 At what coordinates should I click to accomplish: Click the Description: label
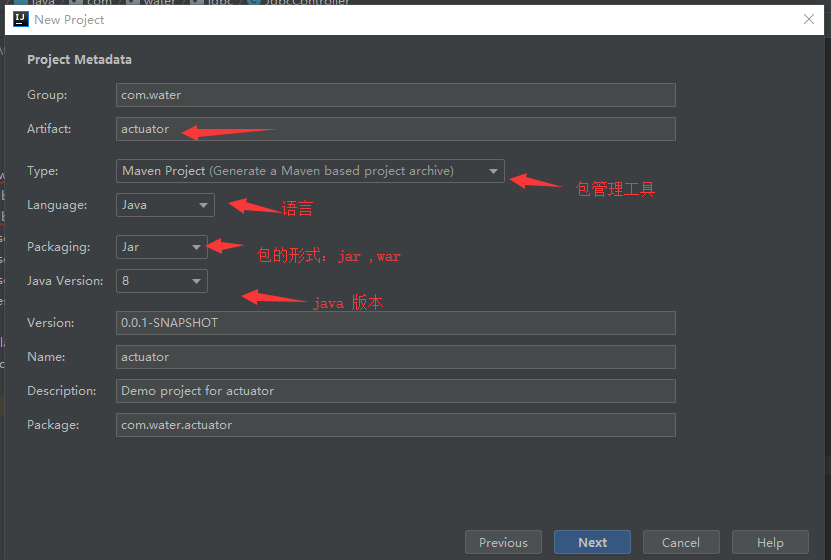[61, 390]
